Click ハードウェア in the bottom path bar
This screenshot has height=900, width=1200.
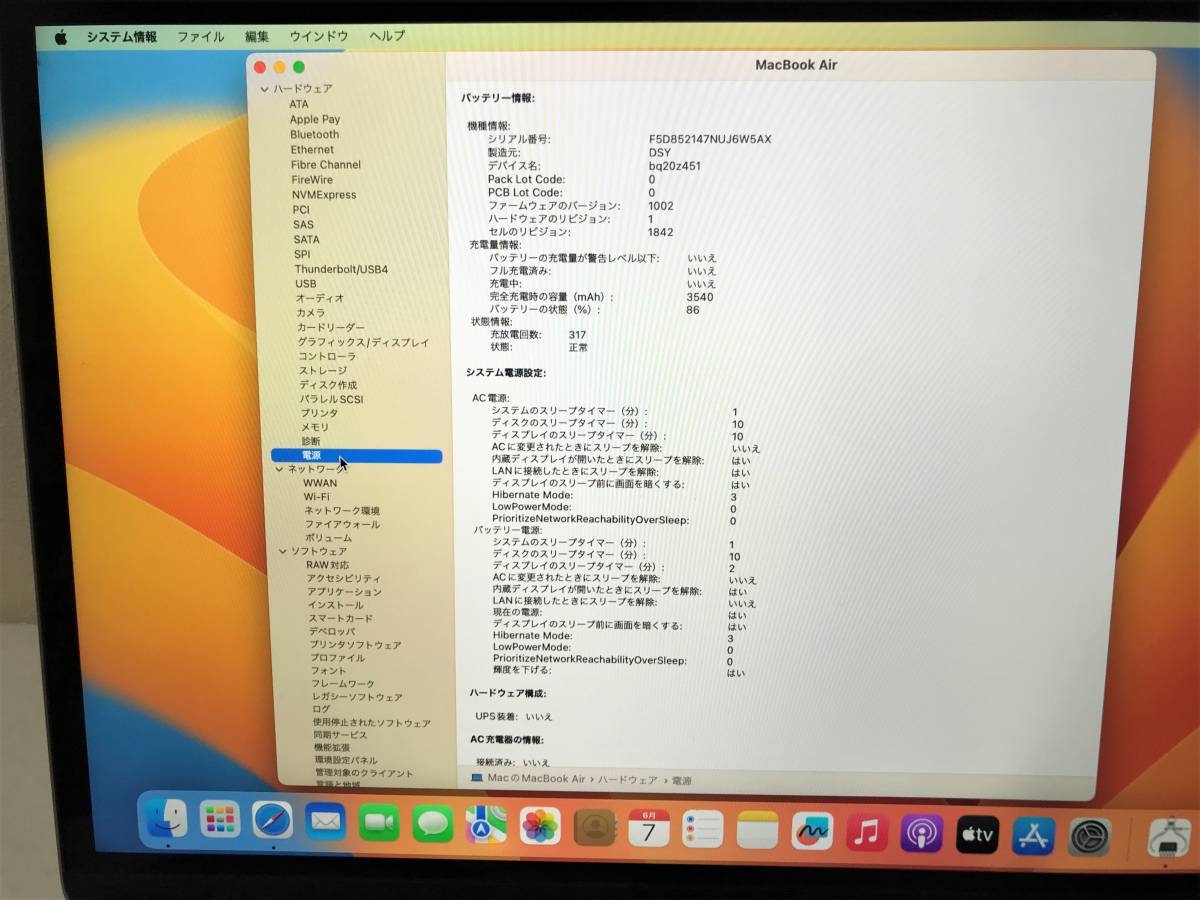point(628,779)
